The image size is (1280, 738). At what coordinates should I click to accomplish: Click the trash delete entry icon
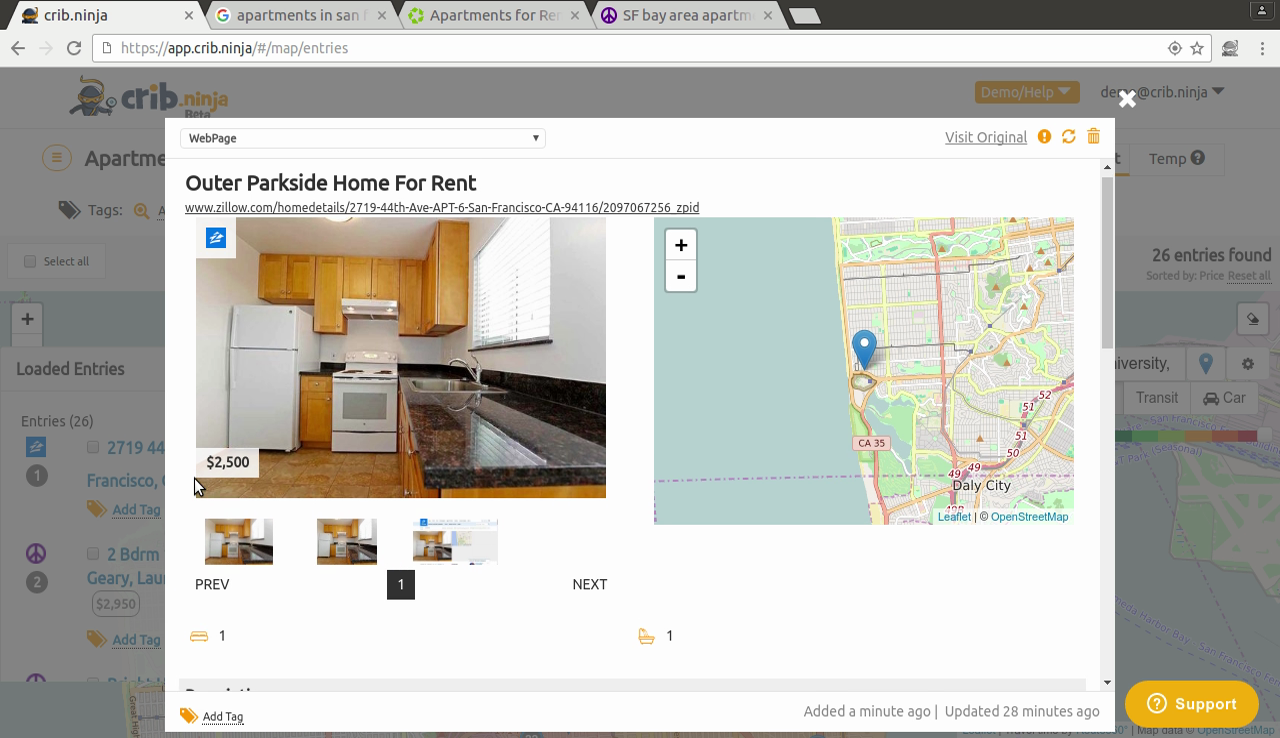click(1093, 136)
